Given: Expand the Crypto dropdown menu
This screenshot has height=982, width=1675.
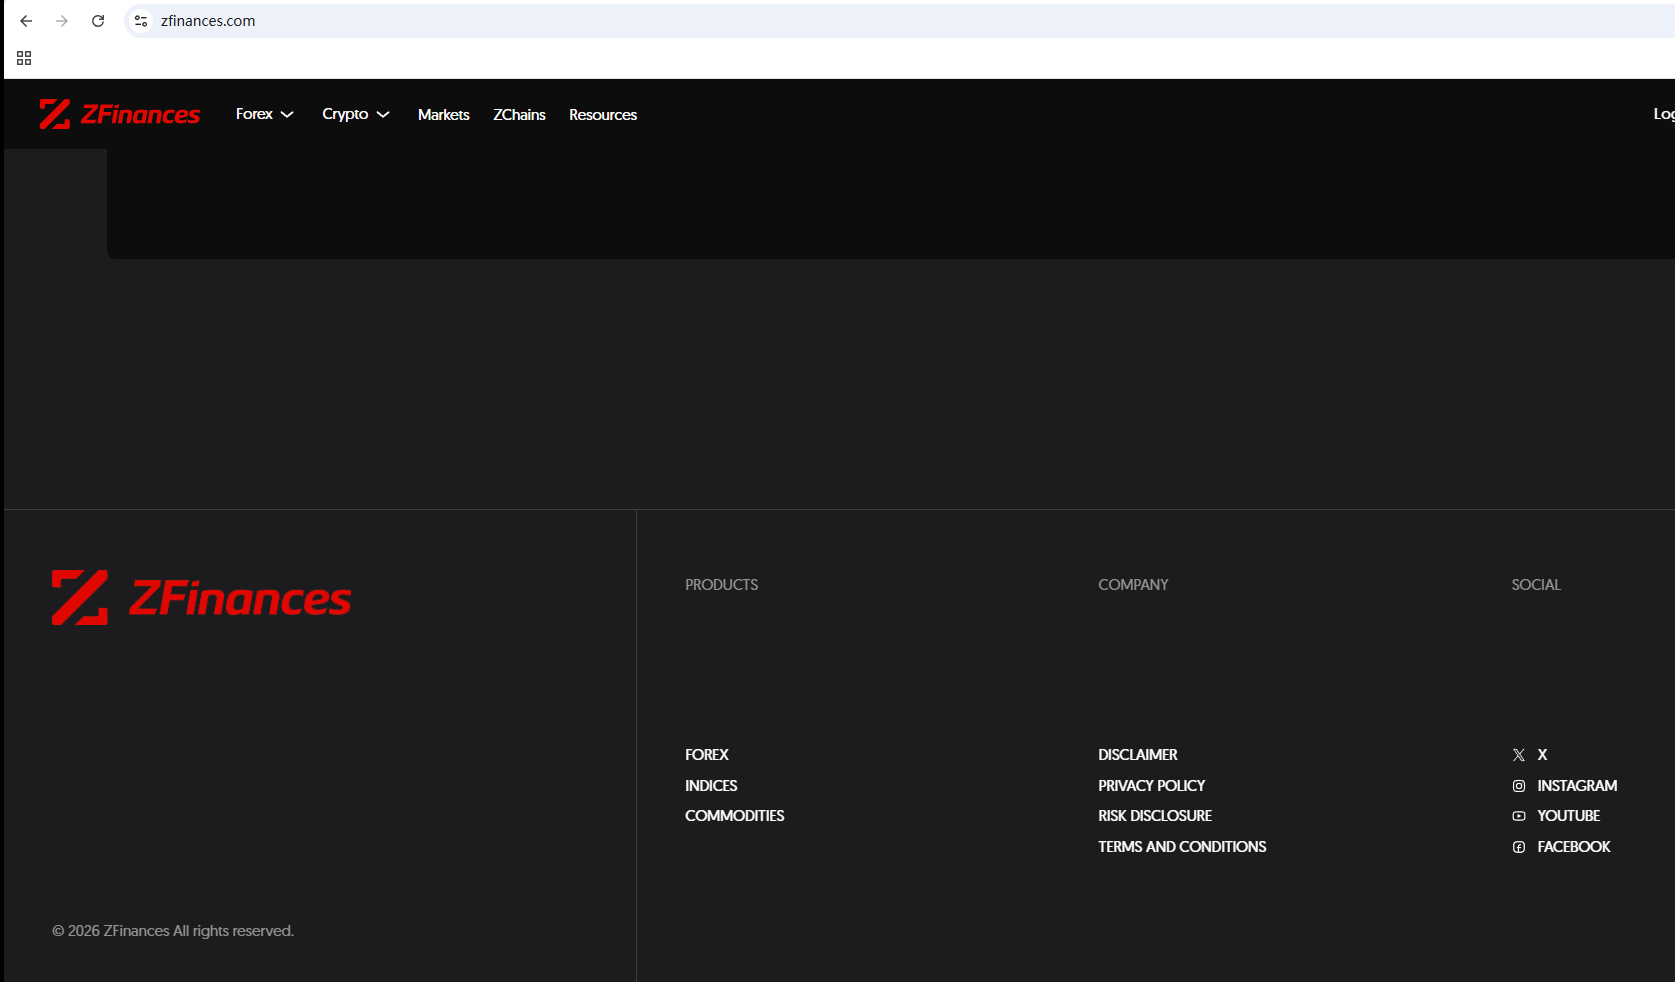Looking at the screenshot, I should 355,114.
